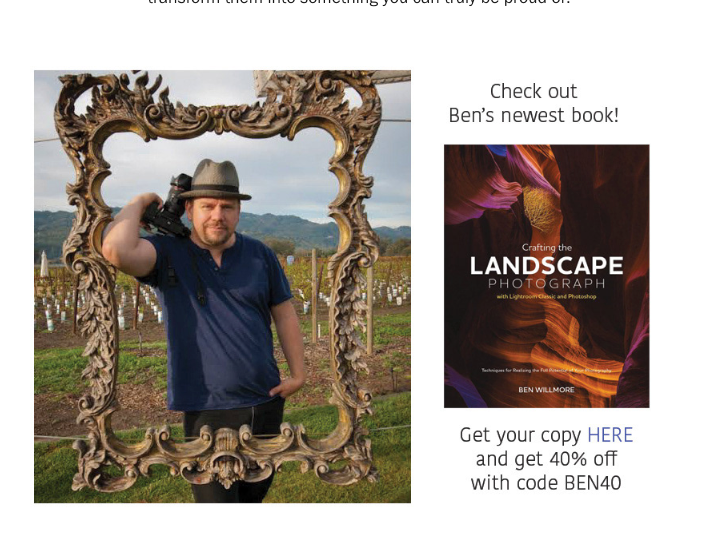Click the 'Ben's newest book!' text line
Viewport: 723px width, 542px height.
coord(533,115)
